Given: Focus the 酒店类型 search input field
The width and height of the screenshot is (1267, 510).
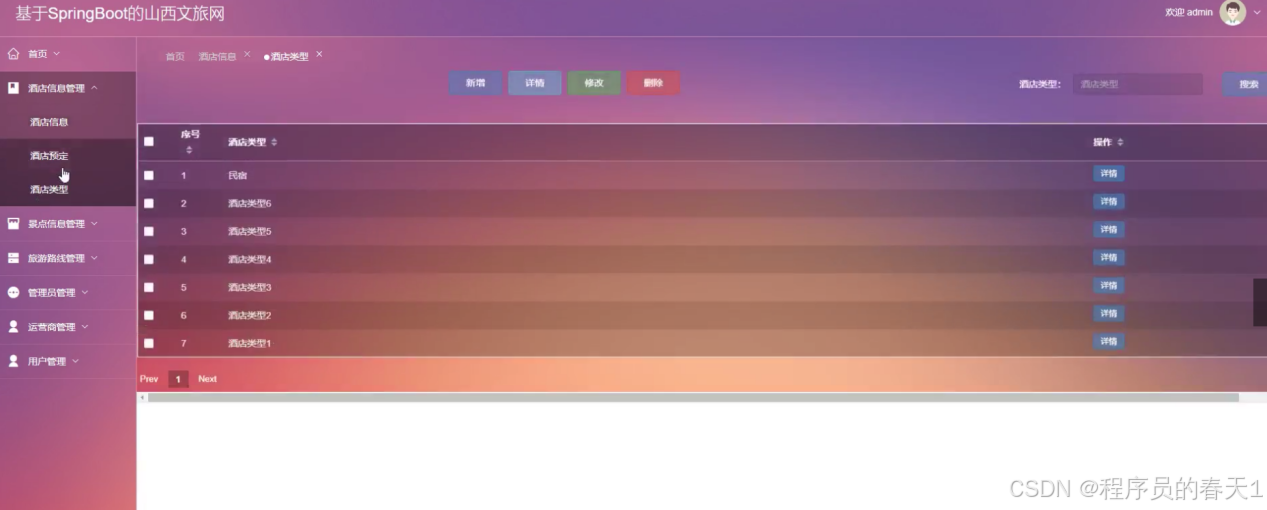Looking at the screenshot, I should (1138, 84).
